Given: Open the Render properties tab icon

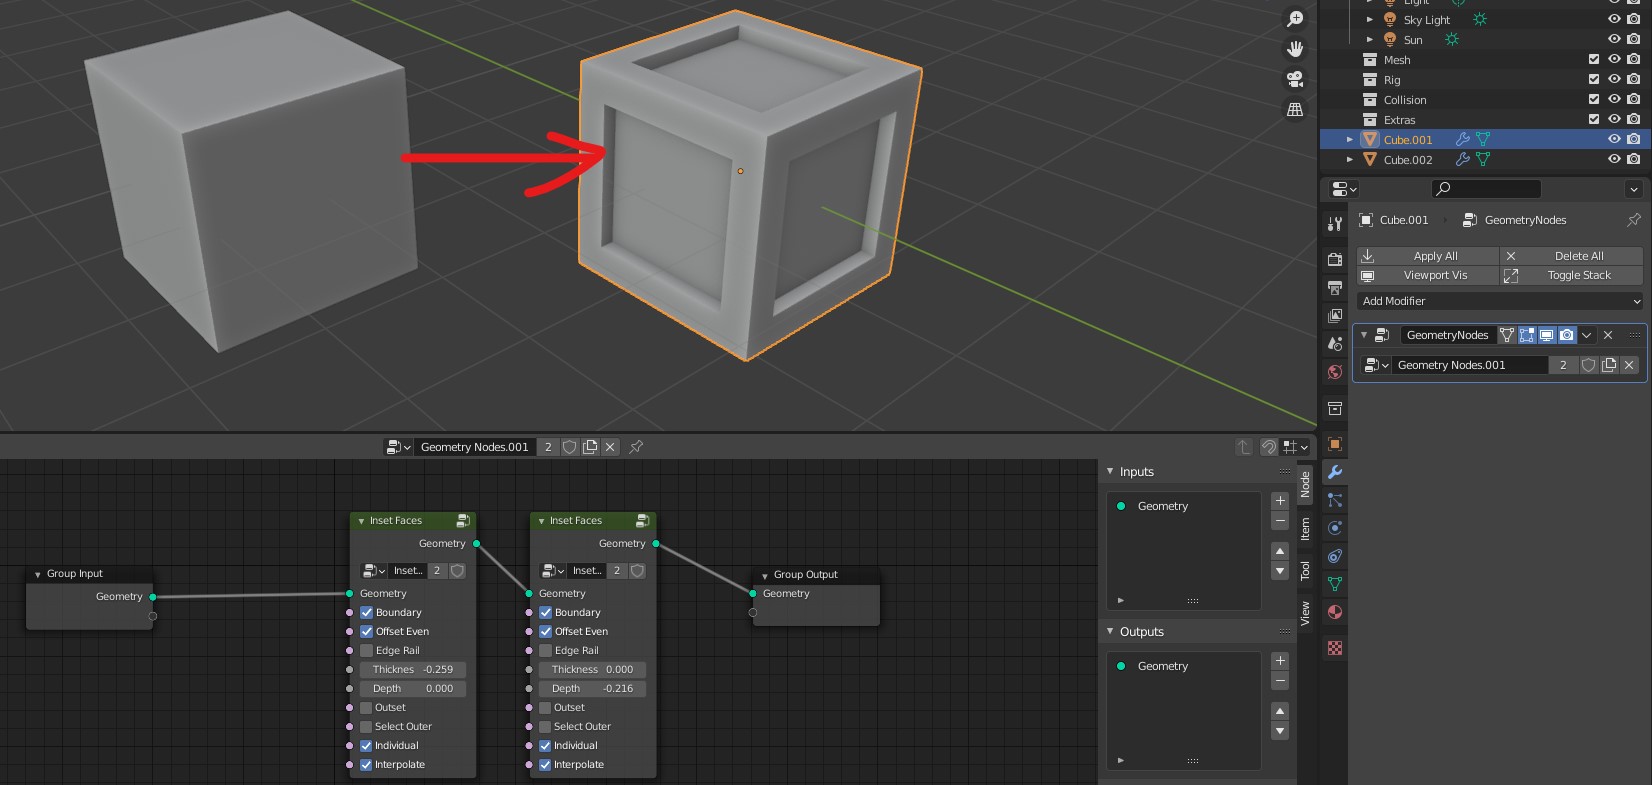Looking at the screenshot, I should [1335, 259].
